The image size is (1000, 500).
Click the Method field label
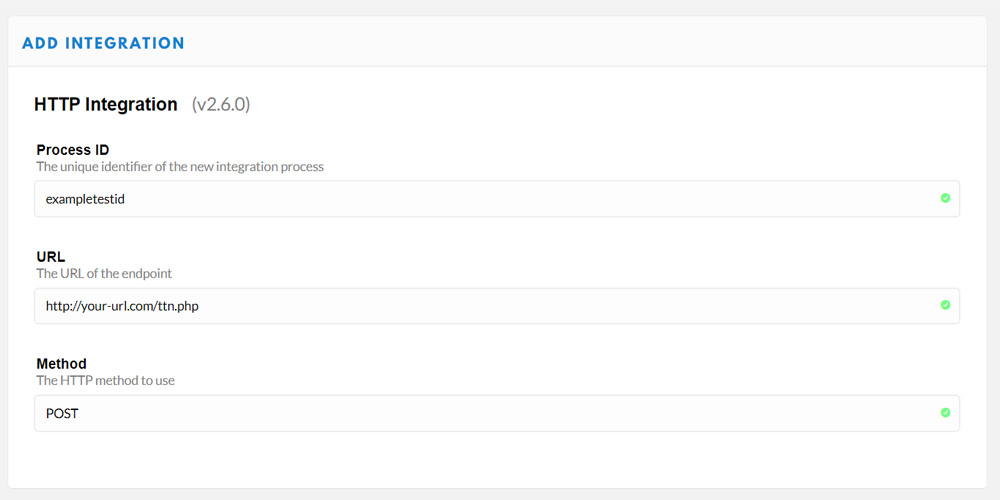[61, 364]
